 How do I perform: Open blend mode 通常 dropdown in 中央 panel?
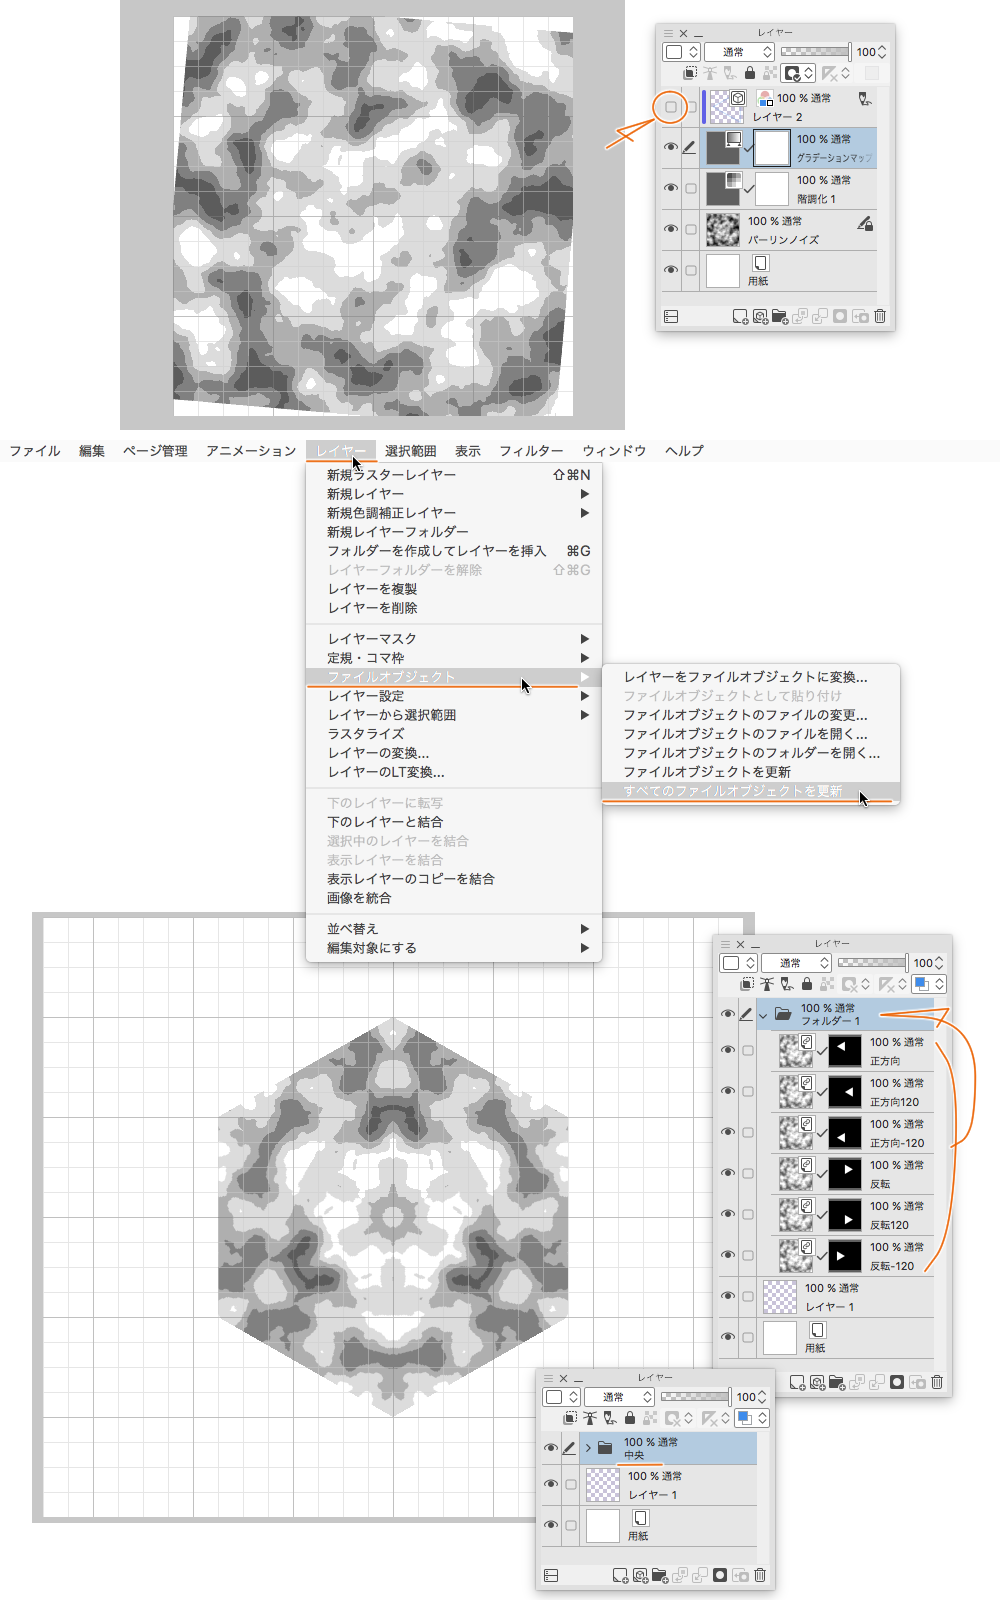pos(619,1397)
